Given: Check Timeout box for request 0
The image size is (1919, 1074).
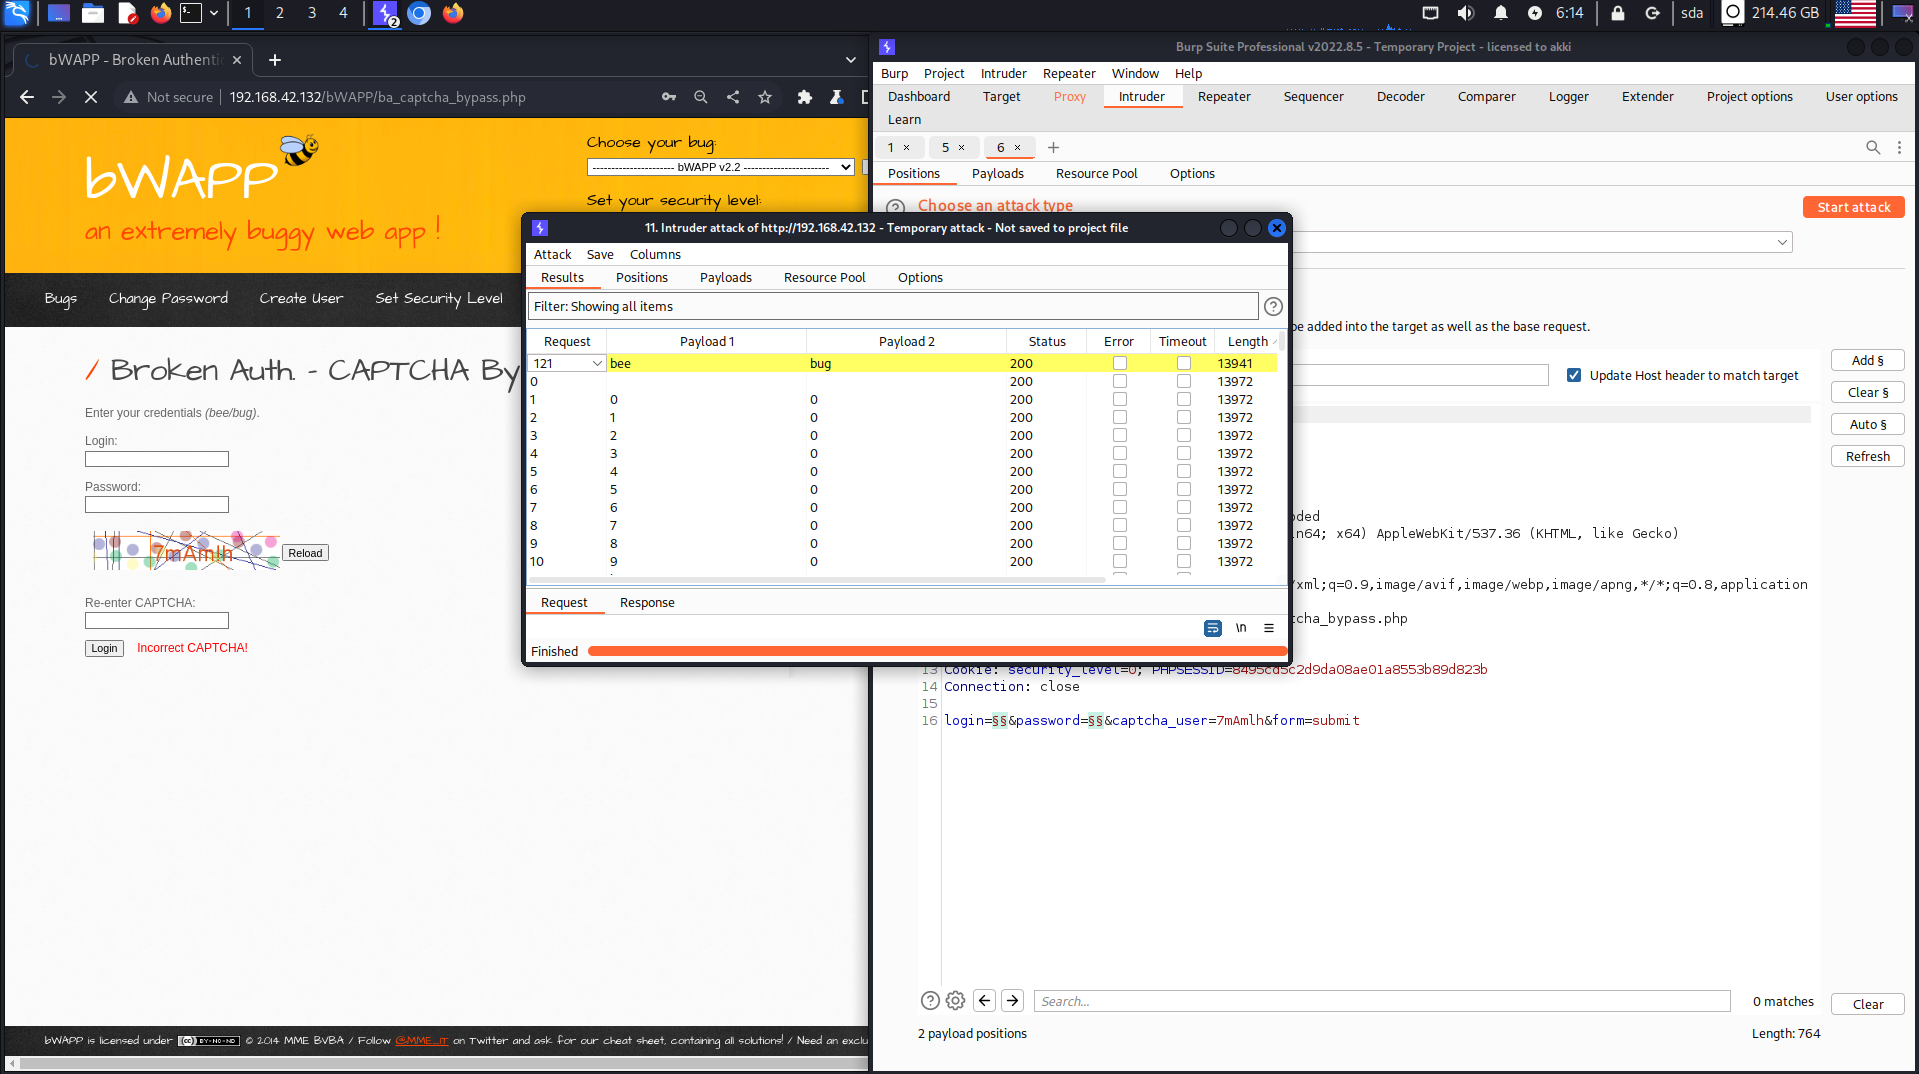Looking at the screenshot, I should (1183, 382).
